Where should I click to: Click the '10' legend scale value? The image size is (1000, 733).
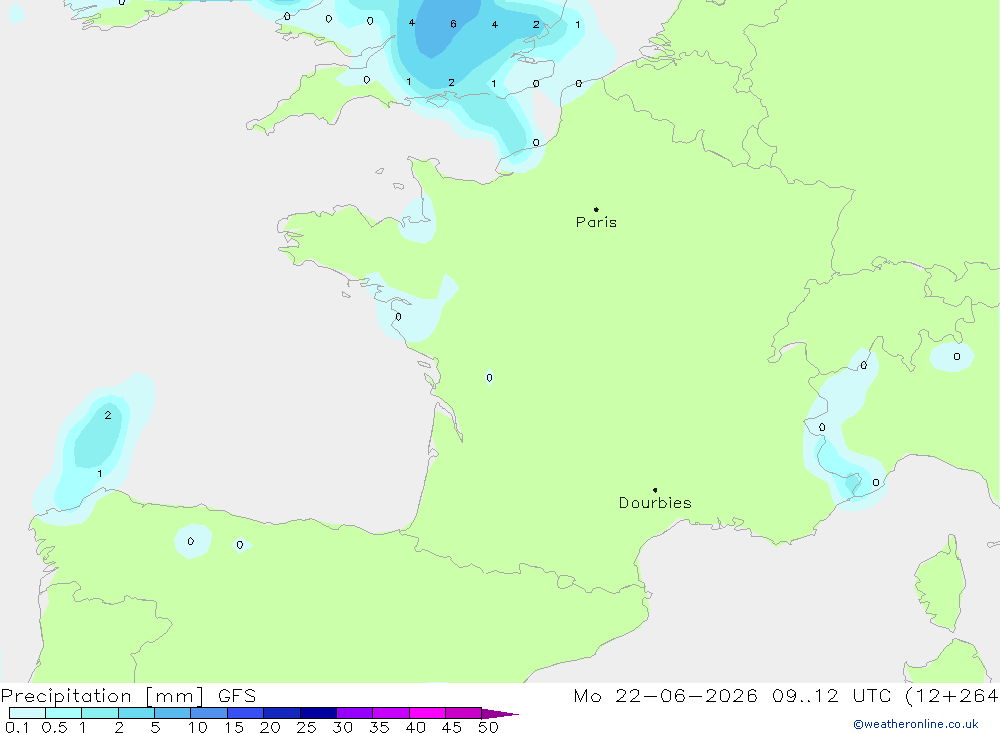coord(198,727)
